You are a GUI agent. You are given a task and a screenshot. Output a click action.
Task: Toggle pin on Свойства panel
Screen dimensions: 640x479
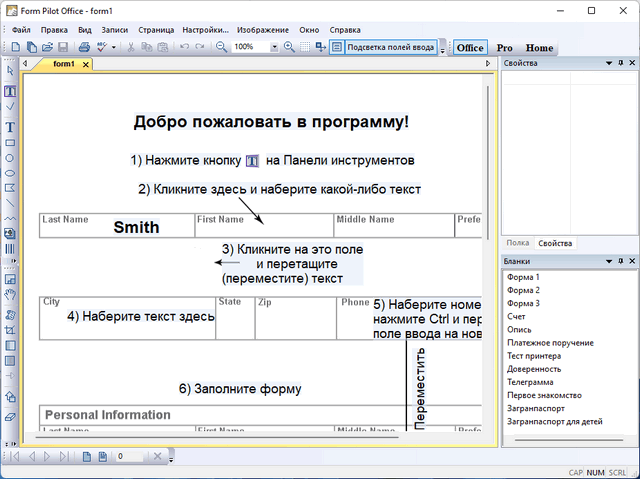pyautogui.click(x=620, y=63)
